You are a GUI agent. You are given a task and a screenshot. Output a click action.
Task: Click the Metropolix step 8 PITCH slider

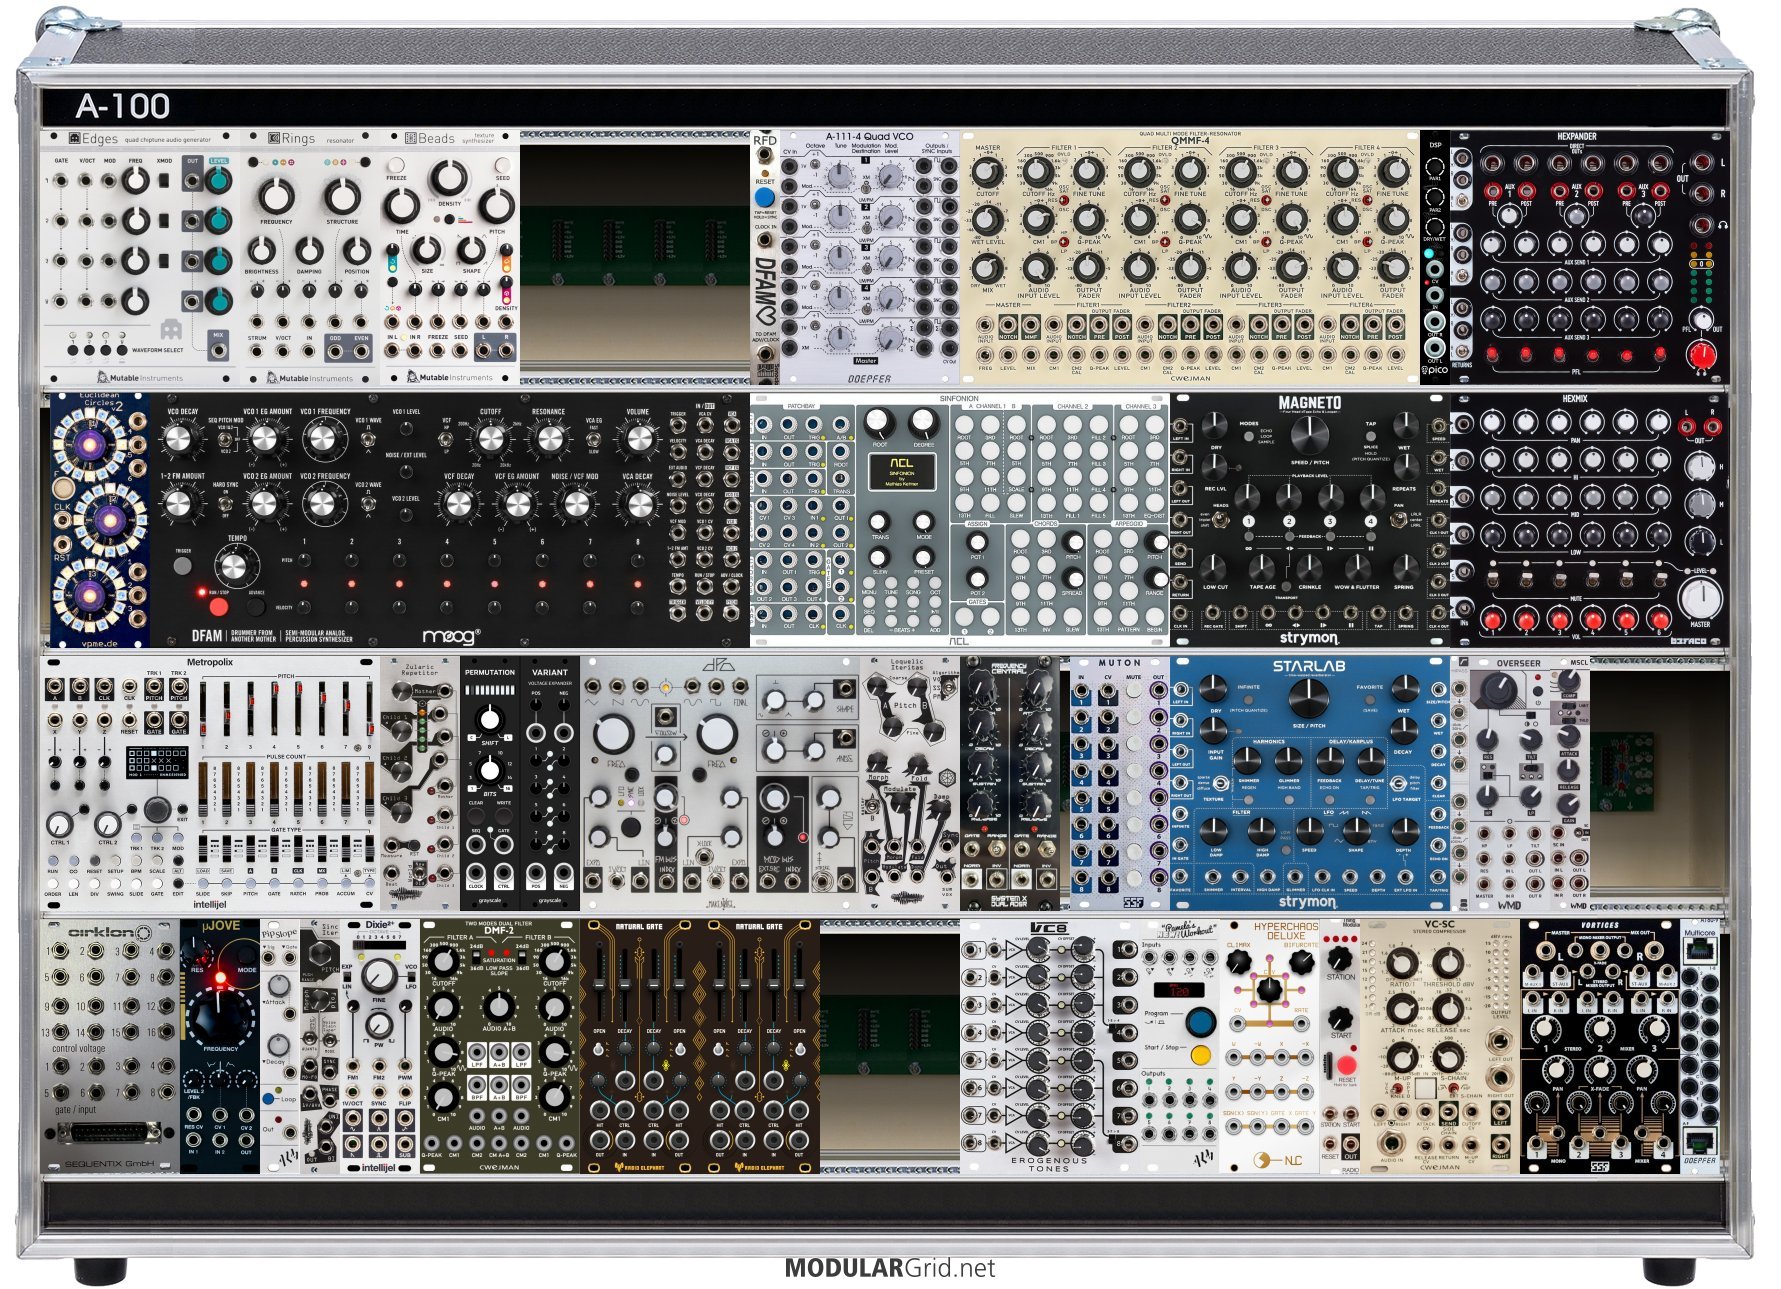click(x=369, y=711)
